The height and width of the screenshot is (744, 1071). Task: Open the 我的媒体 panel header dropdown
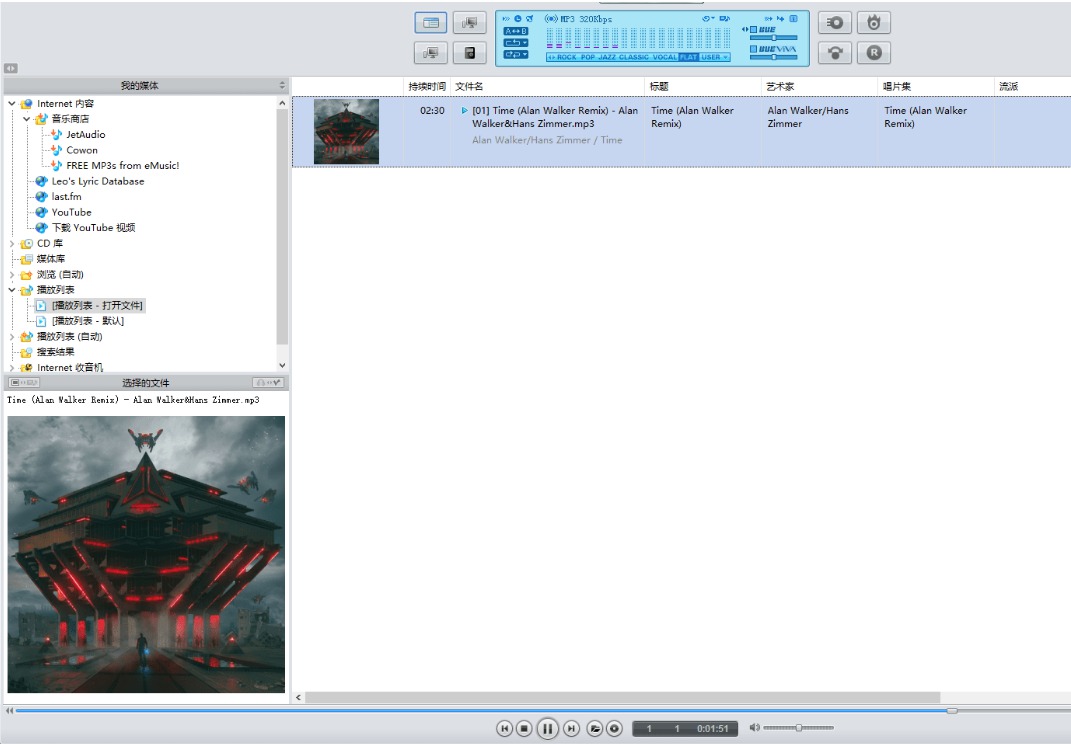[282, 85]
